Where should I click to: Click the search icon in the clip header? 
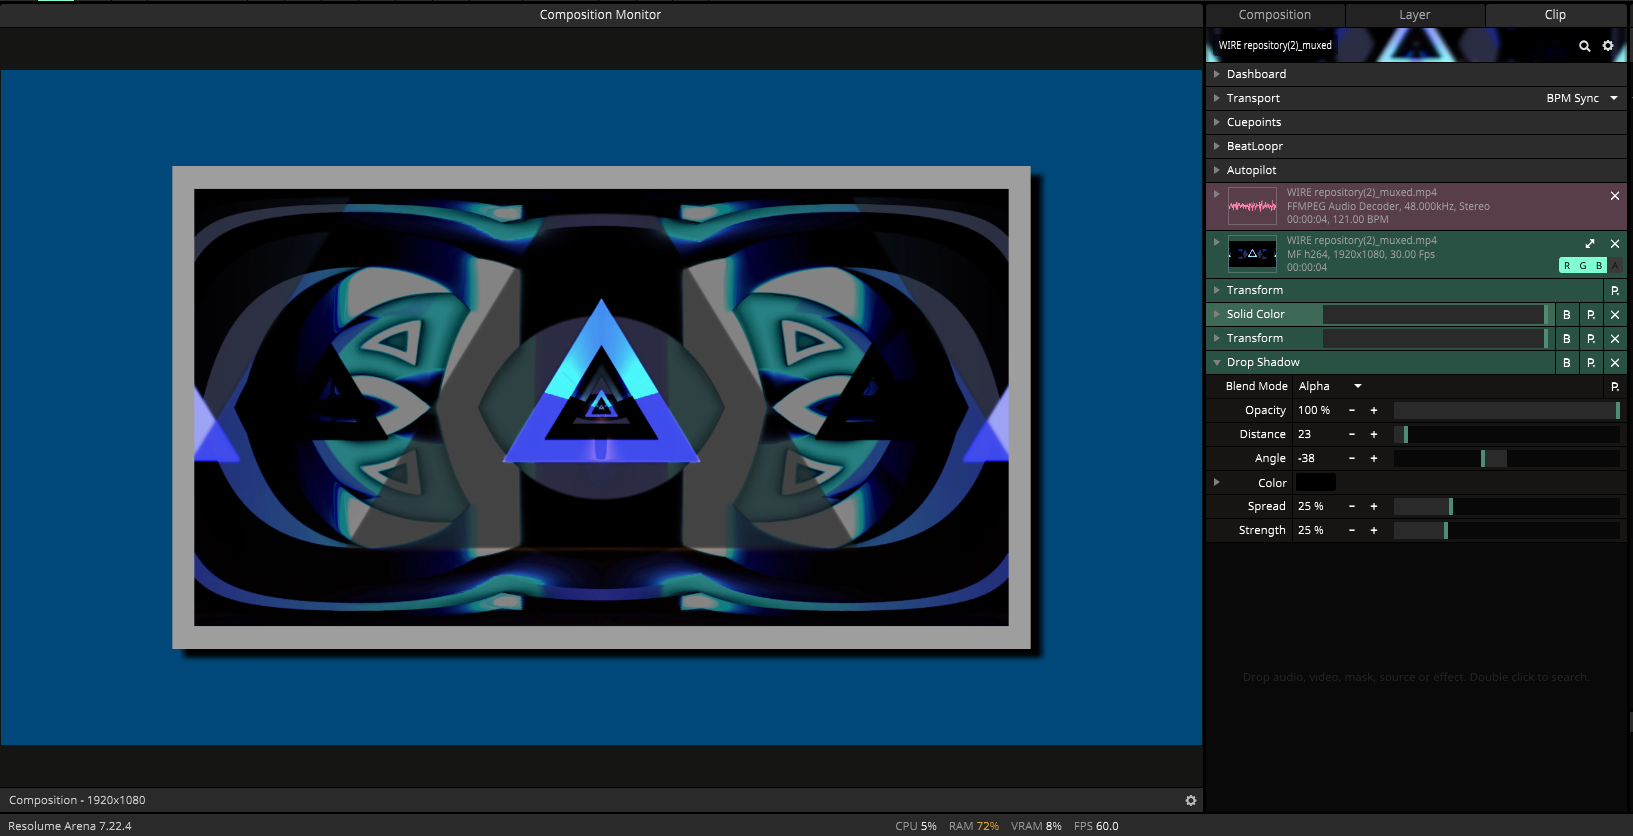pos(1584,46)
